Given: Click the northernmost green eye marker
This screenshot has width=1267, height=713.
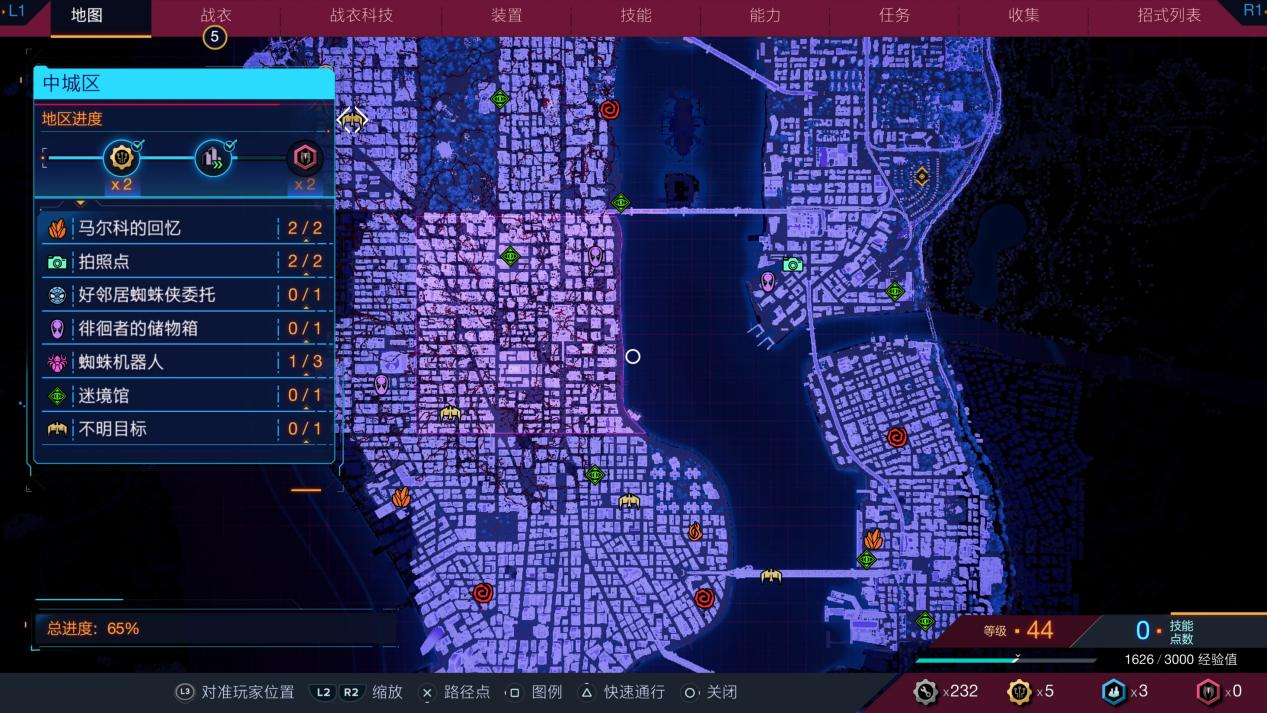Looking at the screenshot, I should (500, 98).
